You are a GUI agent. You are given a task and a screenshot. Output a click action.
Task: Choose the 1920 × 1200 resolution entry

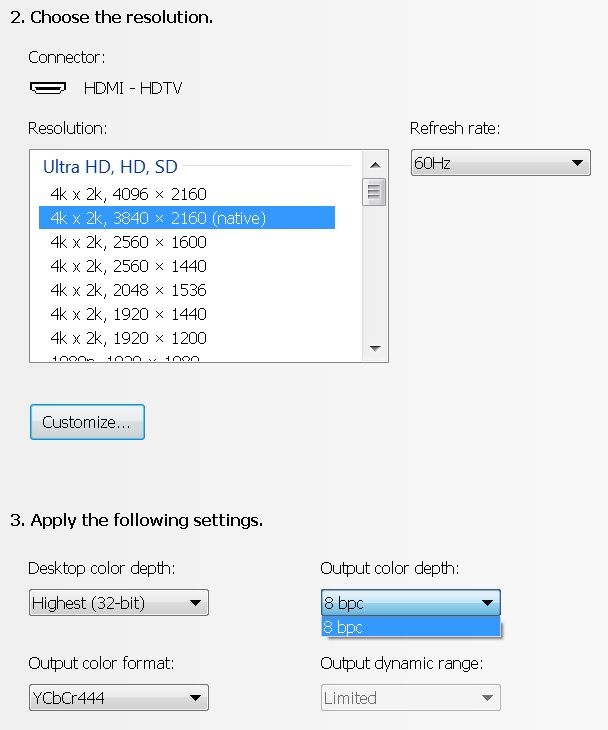[129, 338]
